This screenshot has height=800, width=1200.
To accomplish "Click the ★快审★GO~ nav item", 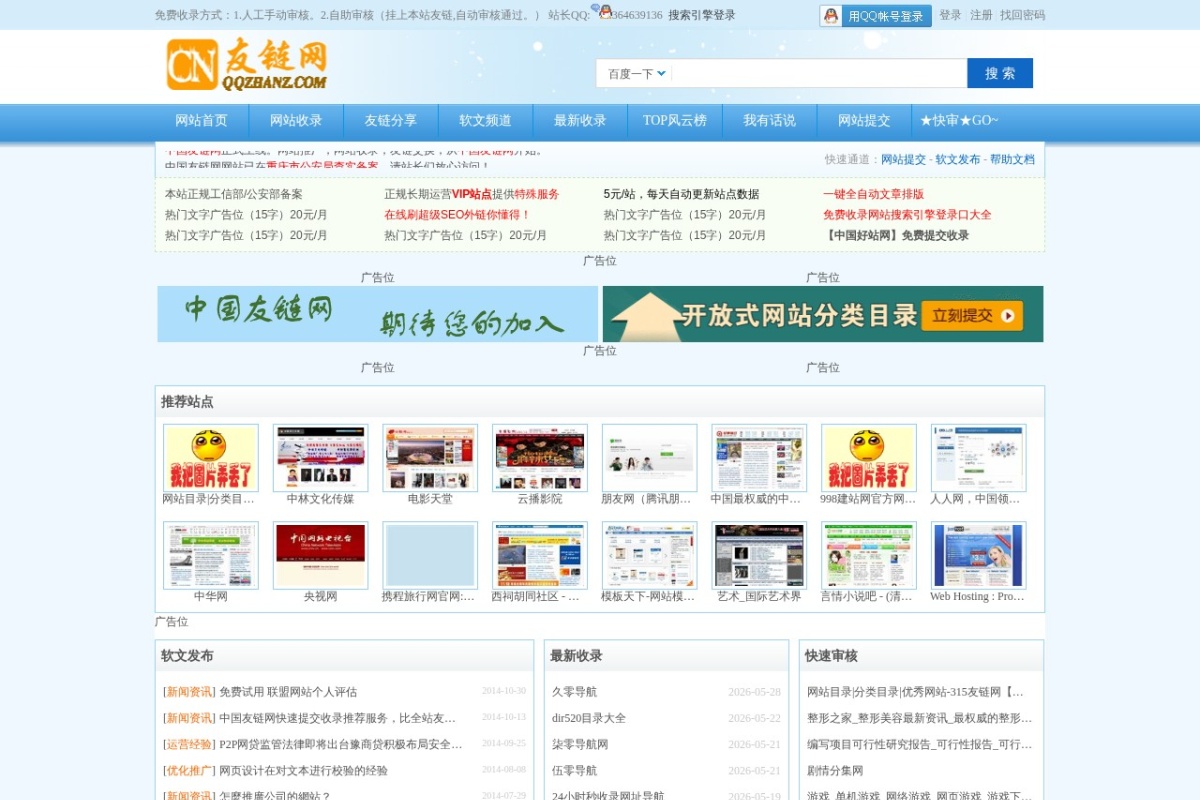I will (959, 121).
